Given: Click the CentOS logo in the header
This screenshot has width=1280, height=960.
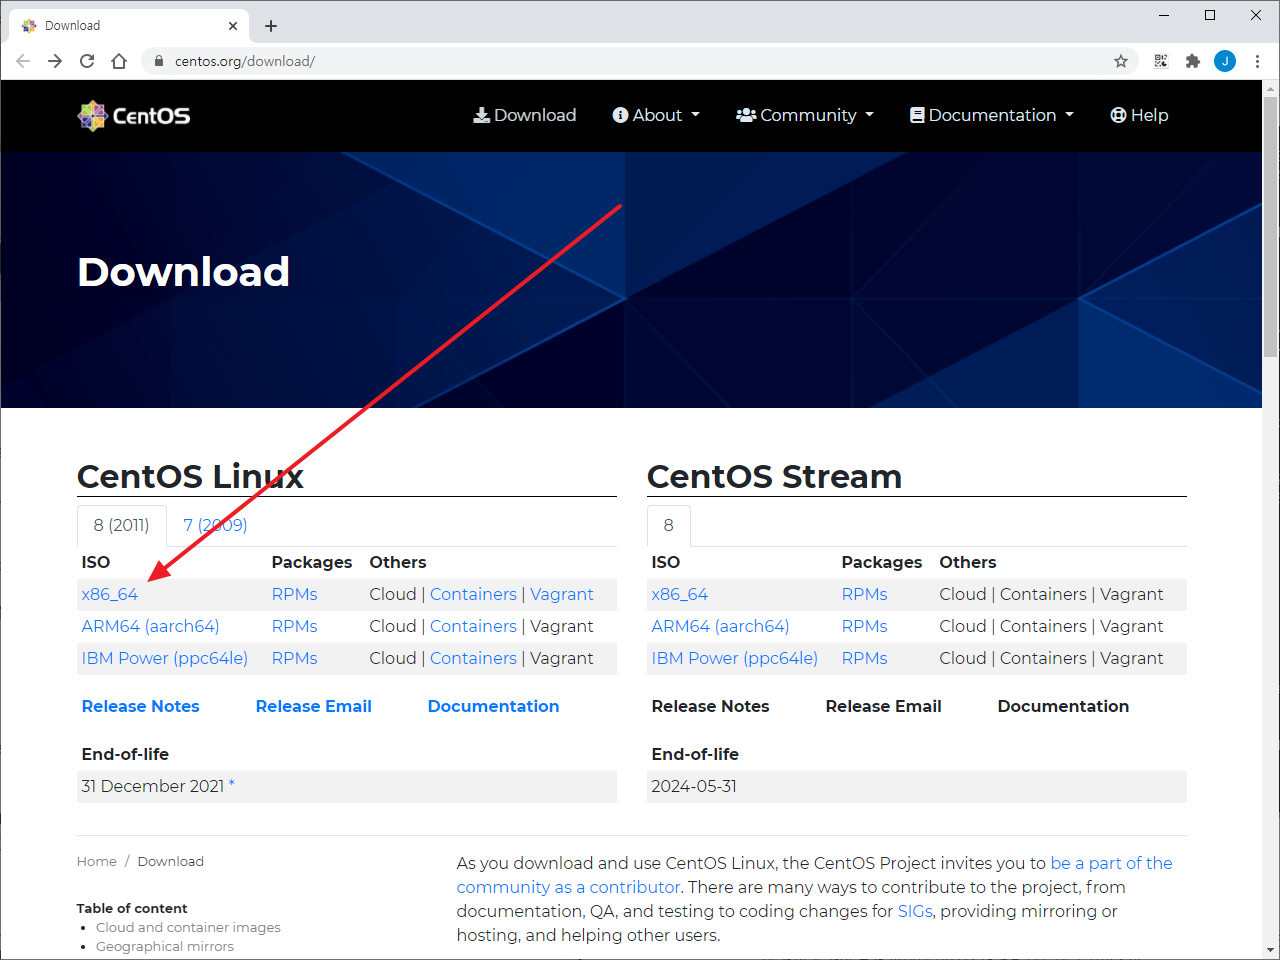Looking at the screenshot, I should pyautogui.click(x=134, y=116).
